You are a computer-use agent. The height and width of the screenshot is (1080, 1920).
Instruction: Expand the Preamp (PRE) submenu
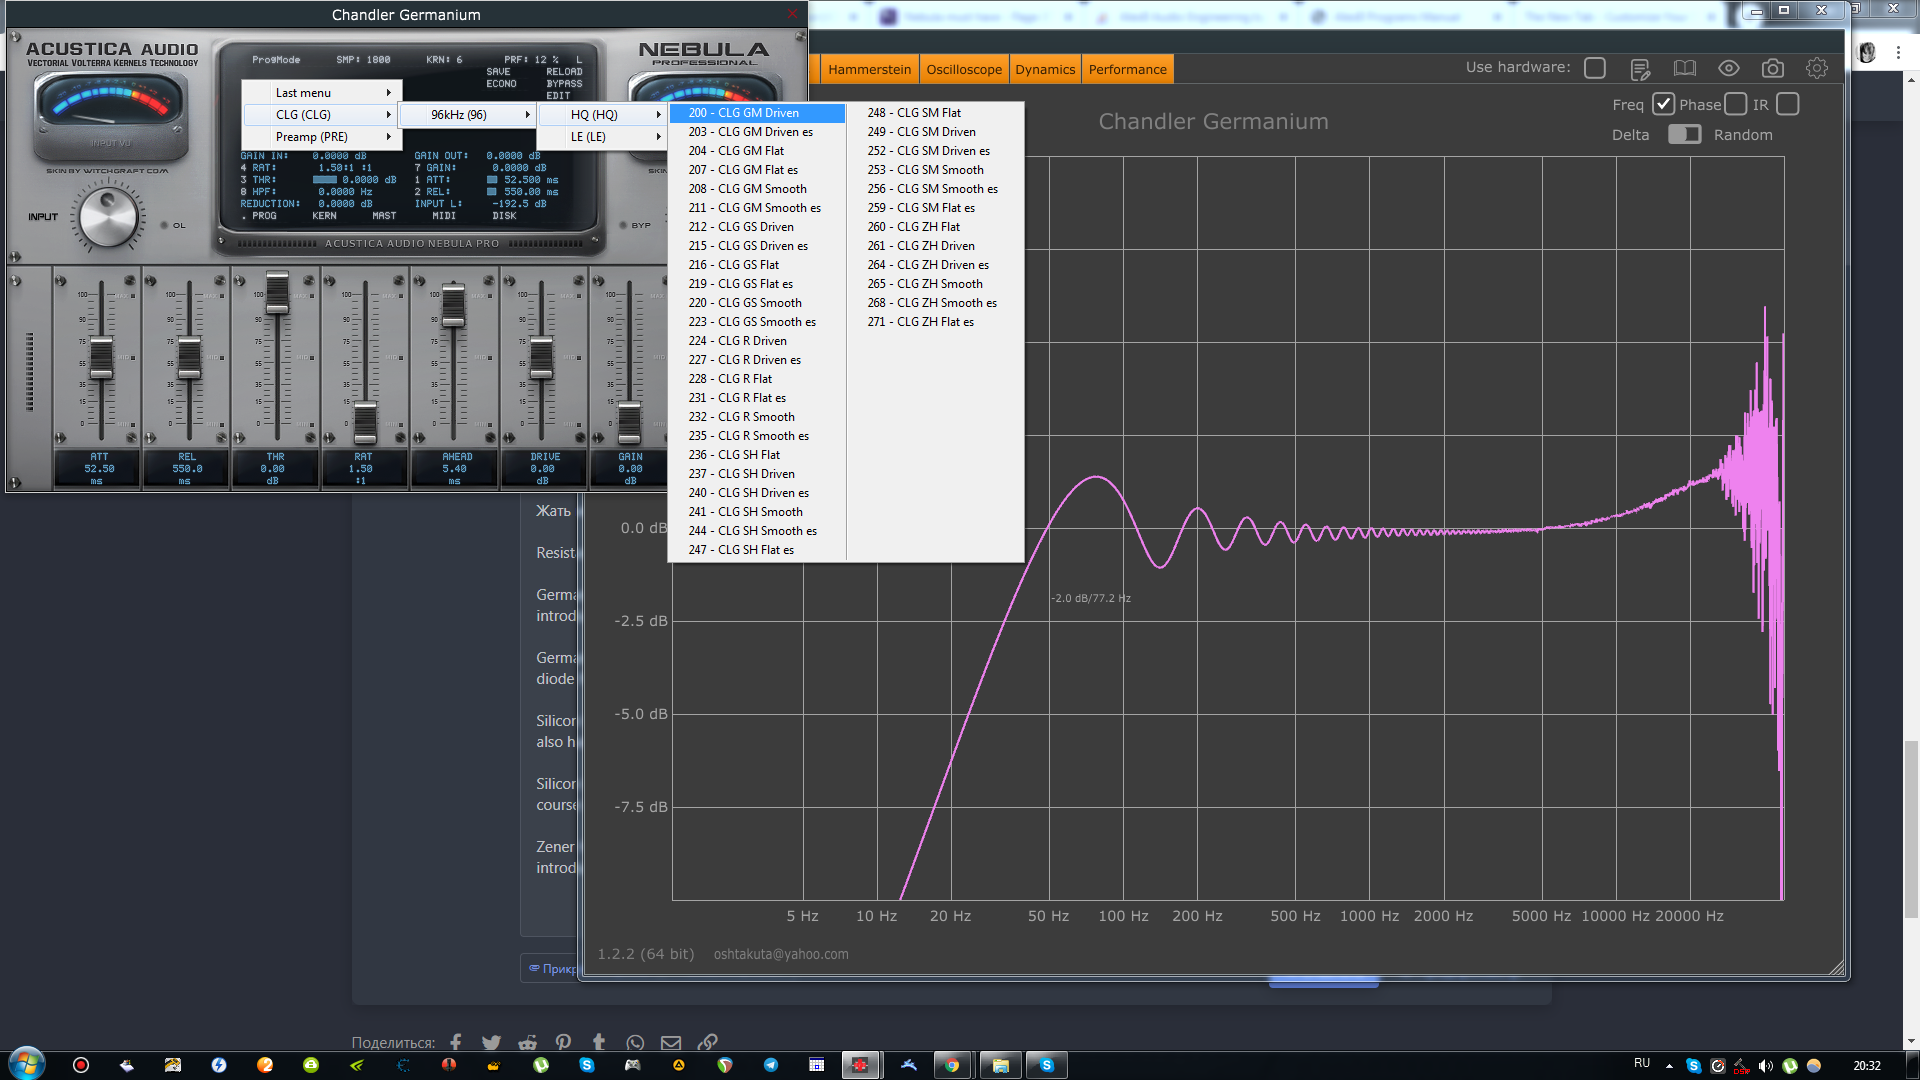pyautogui.click(x=322, y=137)
